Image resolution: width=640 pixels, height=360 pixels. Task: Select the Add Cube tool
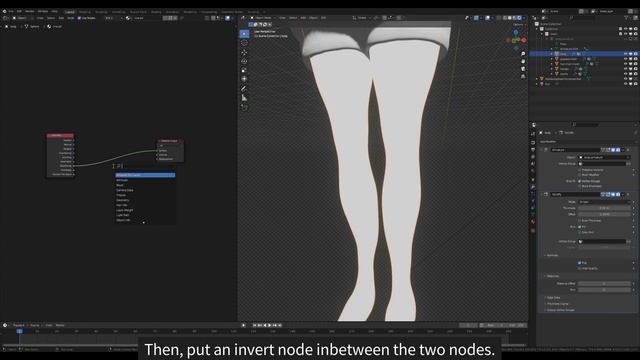point(244,107)
